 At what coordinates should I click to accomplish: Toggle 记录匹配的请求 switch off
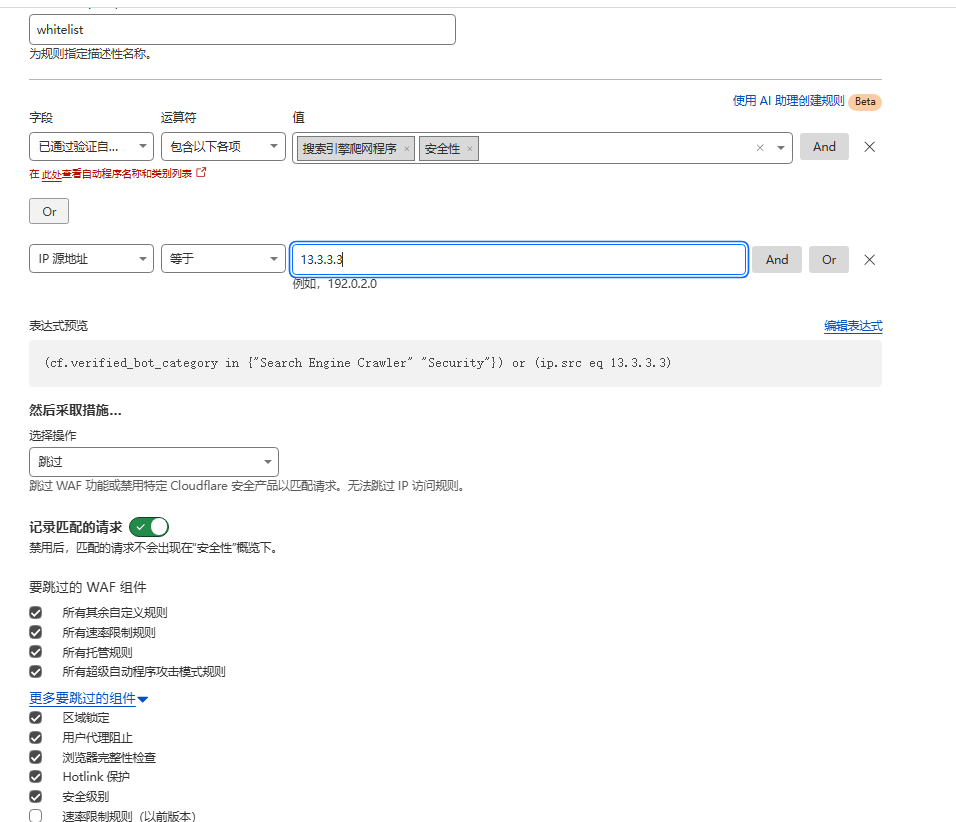coord(149,526)
